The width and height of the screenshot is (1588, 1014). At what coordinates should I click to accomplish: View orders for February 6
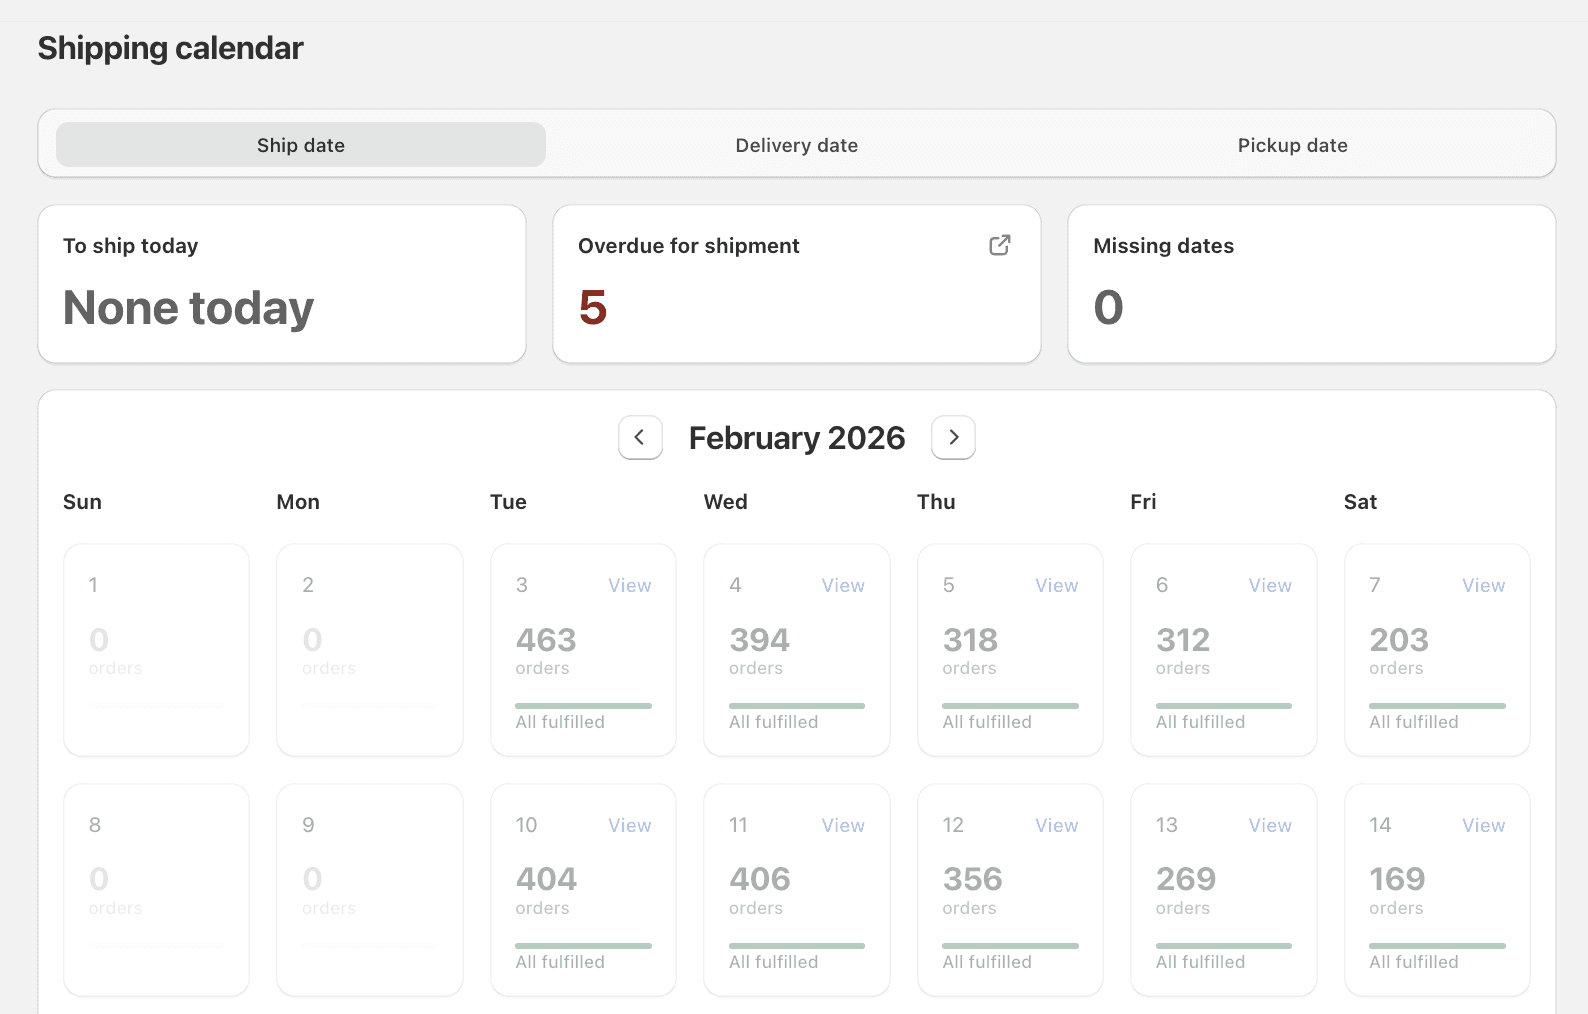tap(1270, 585)
